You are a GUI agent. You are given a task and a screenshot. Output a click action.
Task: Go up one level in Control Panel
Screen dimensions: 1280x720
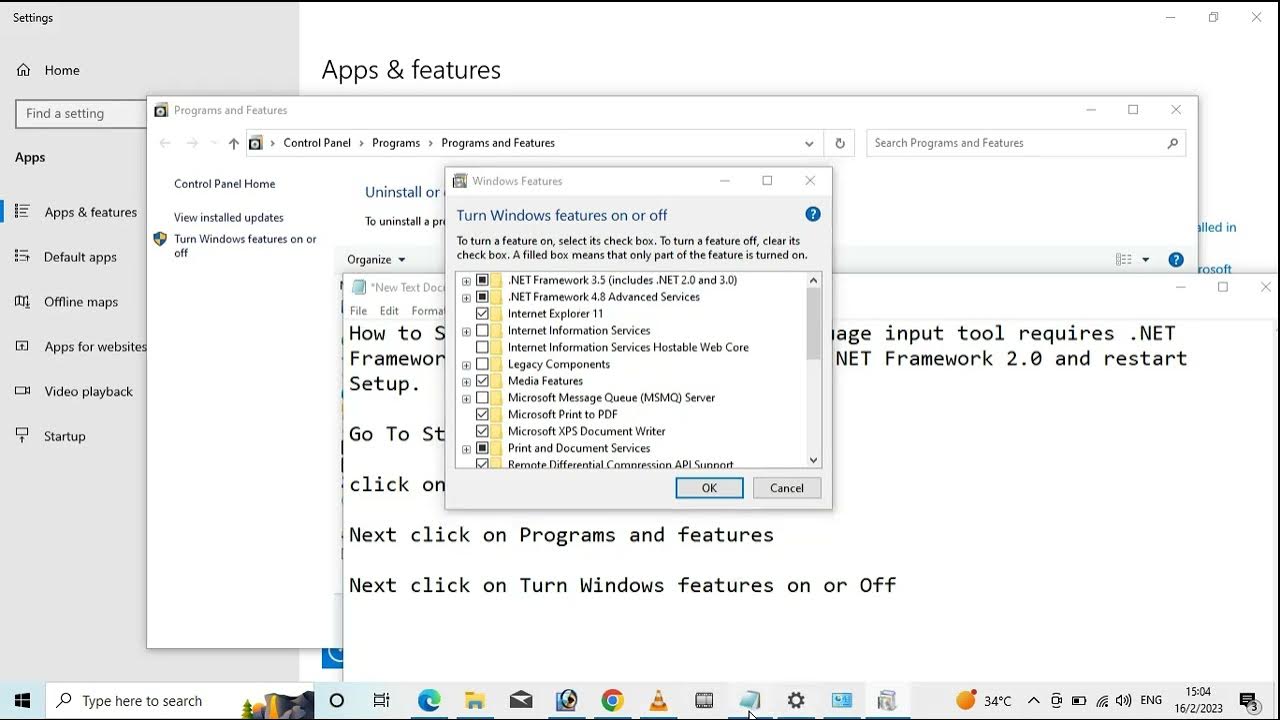(x=234, y=143)
